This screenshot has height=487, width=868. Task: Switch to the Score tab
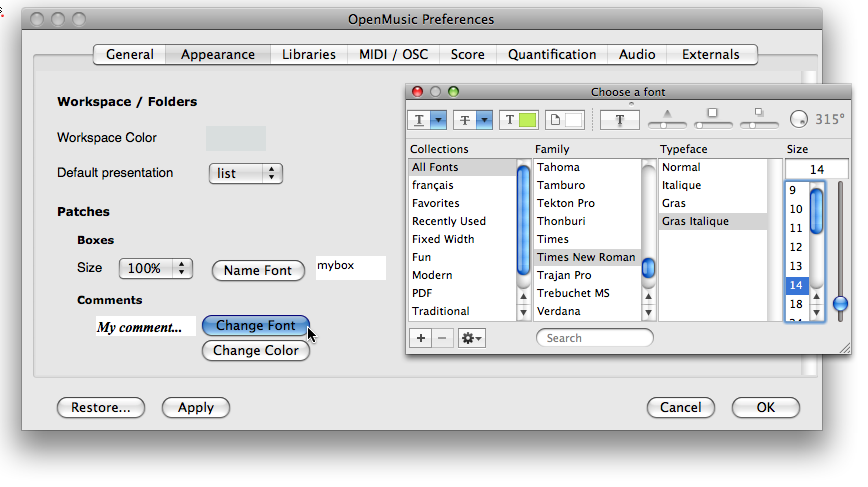click(x=468, y=54)
